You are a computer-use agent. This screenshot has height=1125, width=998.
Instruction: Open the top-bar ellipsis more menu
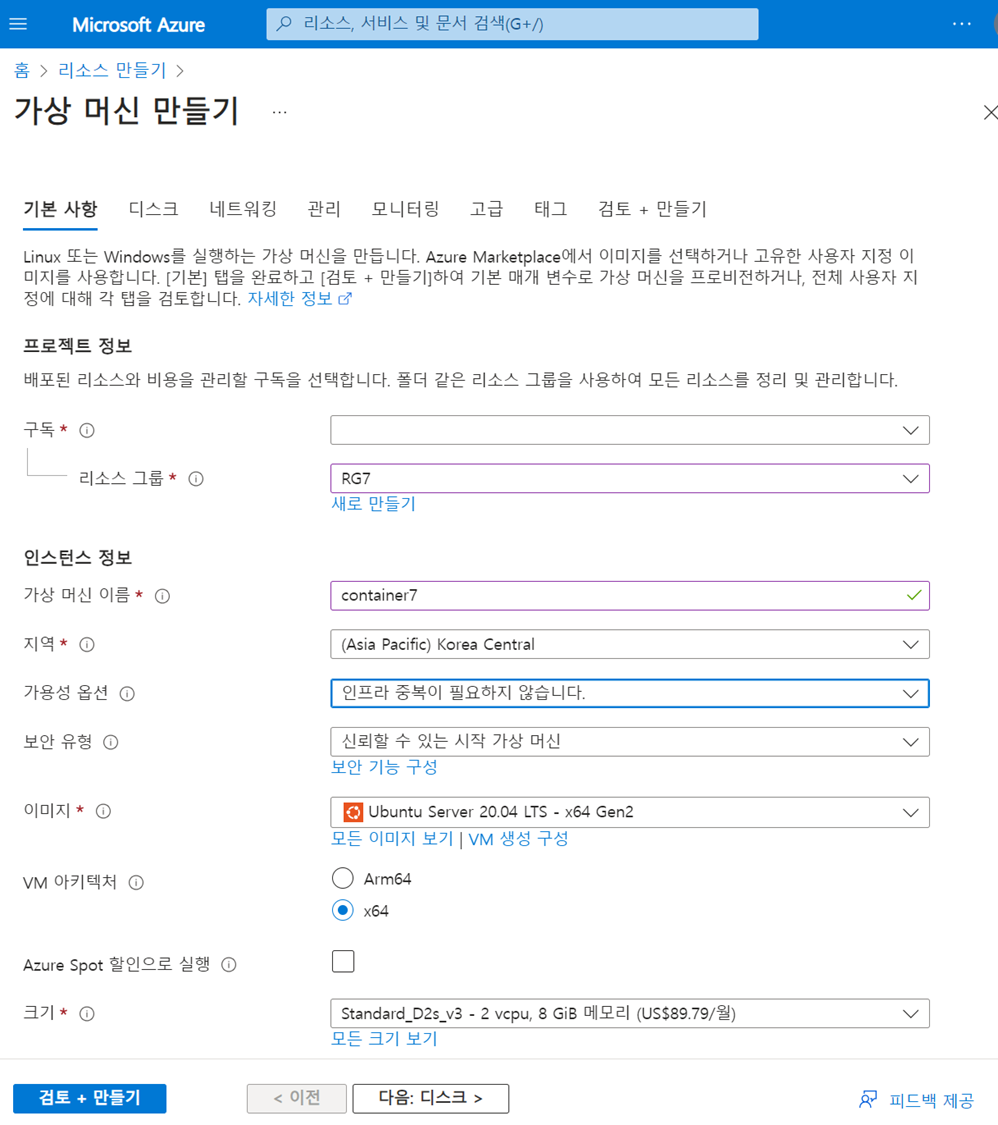tap(961, 24)
